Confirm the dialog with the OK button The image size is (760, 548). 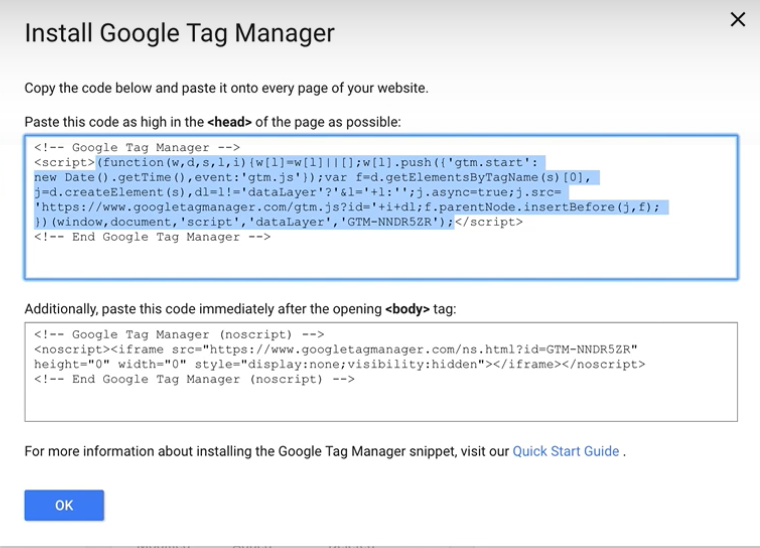pos(64,505)
